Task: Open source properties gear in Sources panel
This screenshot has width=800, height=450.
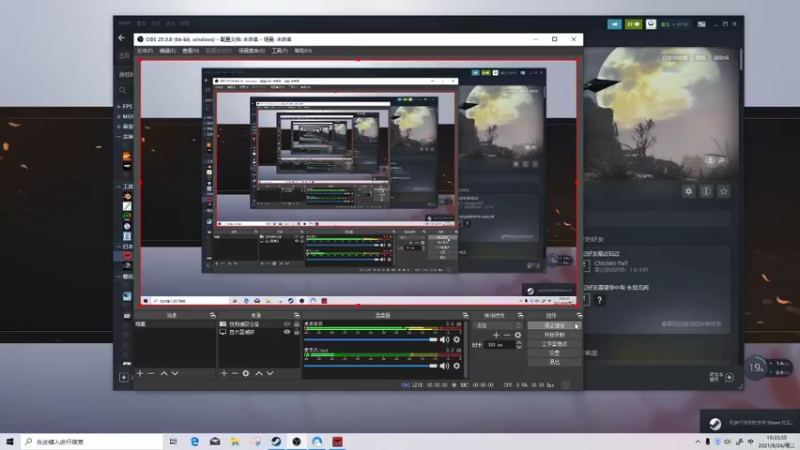Action: pos(246,373)
